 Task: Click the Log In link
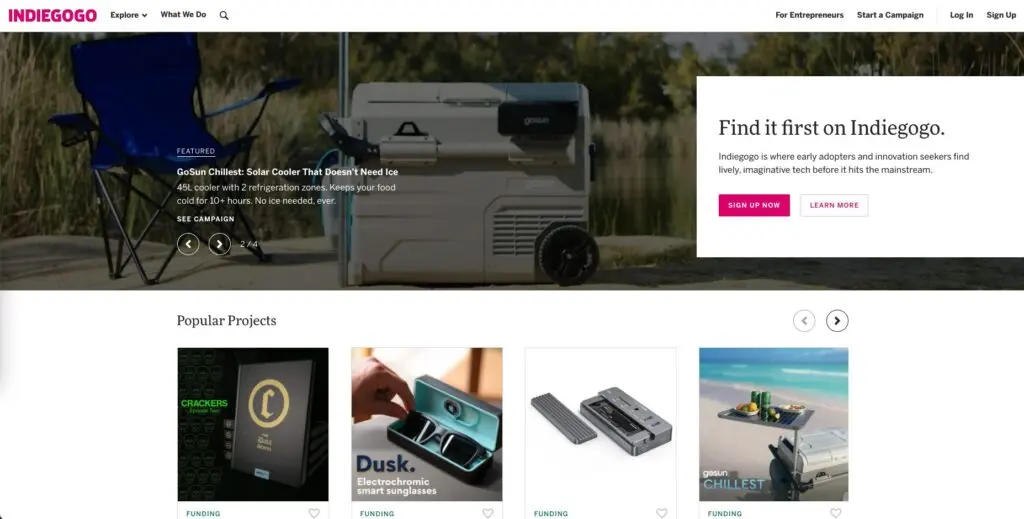961,15
